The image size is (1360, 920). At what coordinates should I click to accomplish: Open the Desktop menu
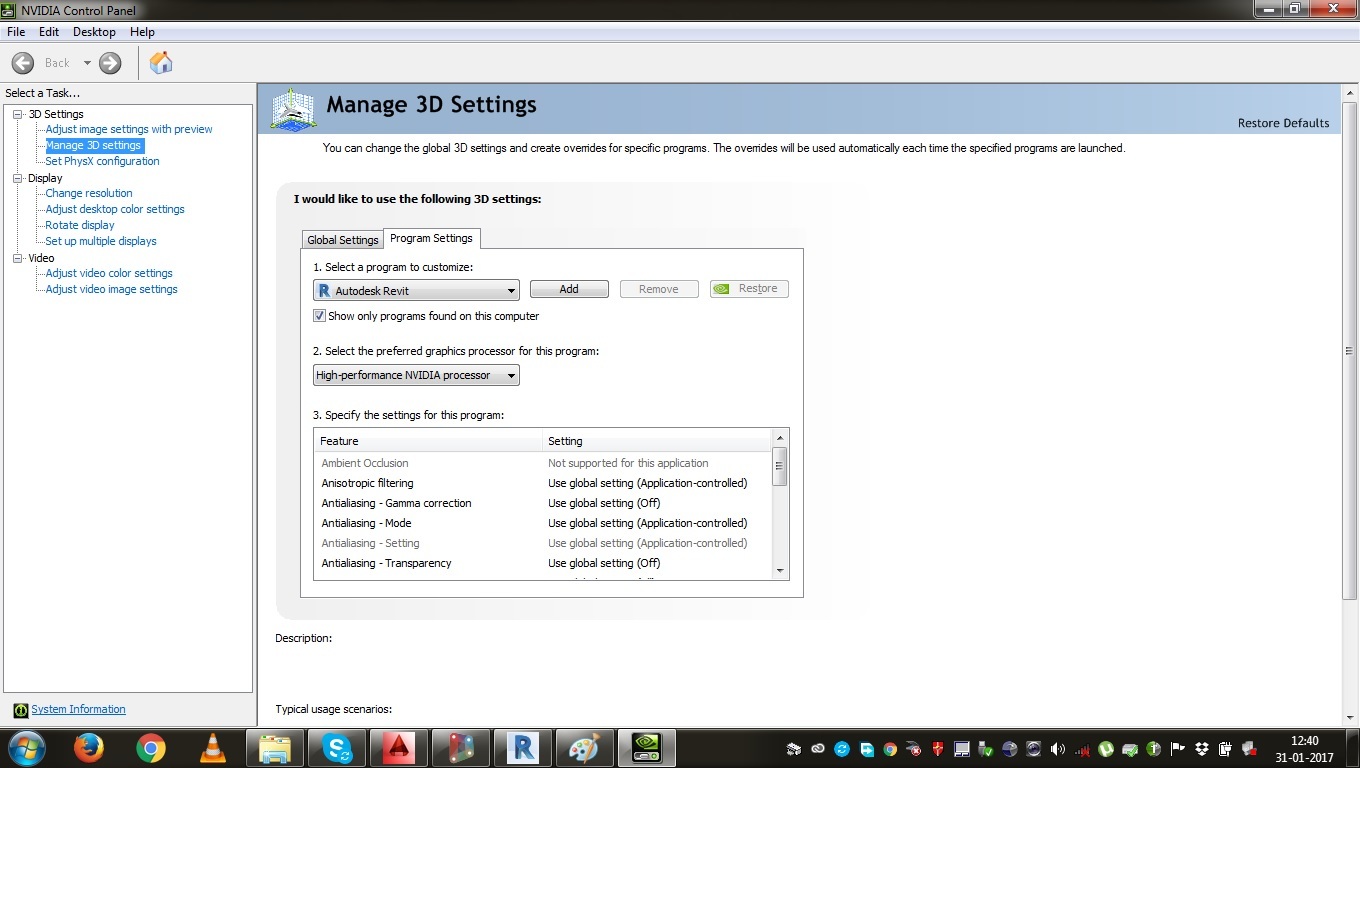click(x=94, y=32)
